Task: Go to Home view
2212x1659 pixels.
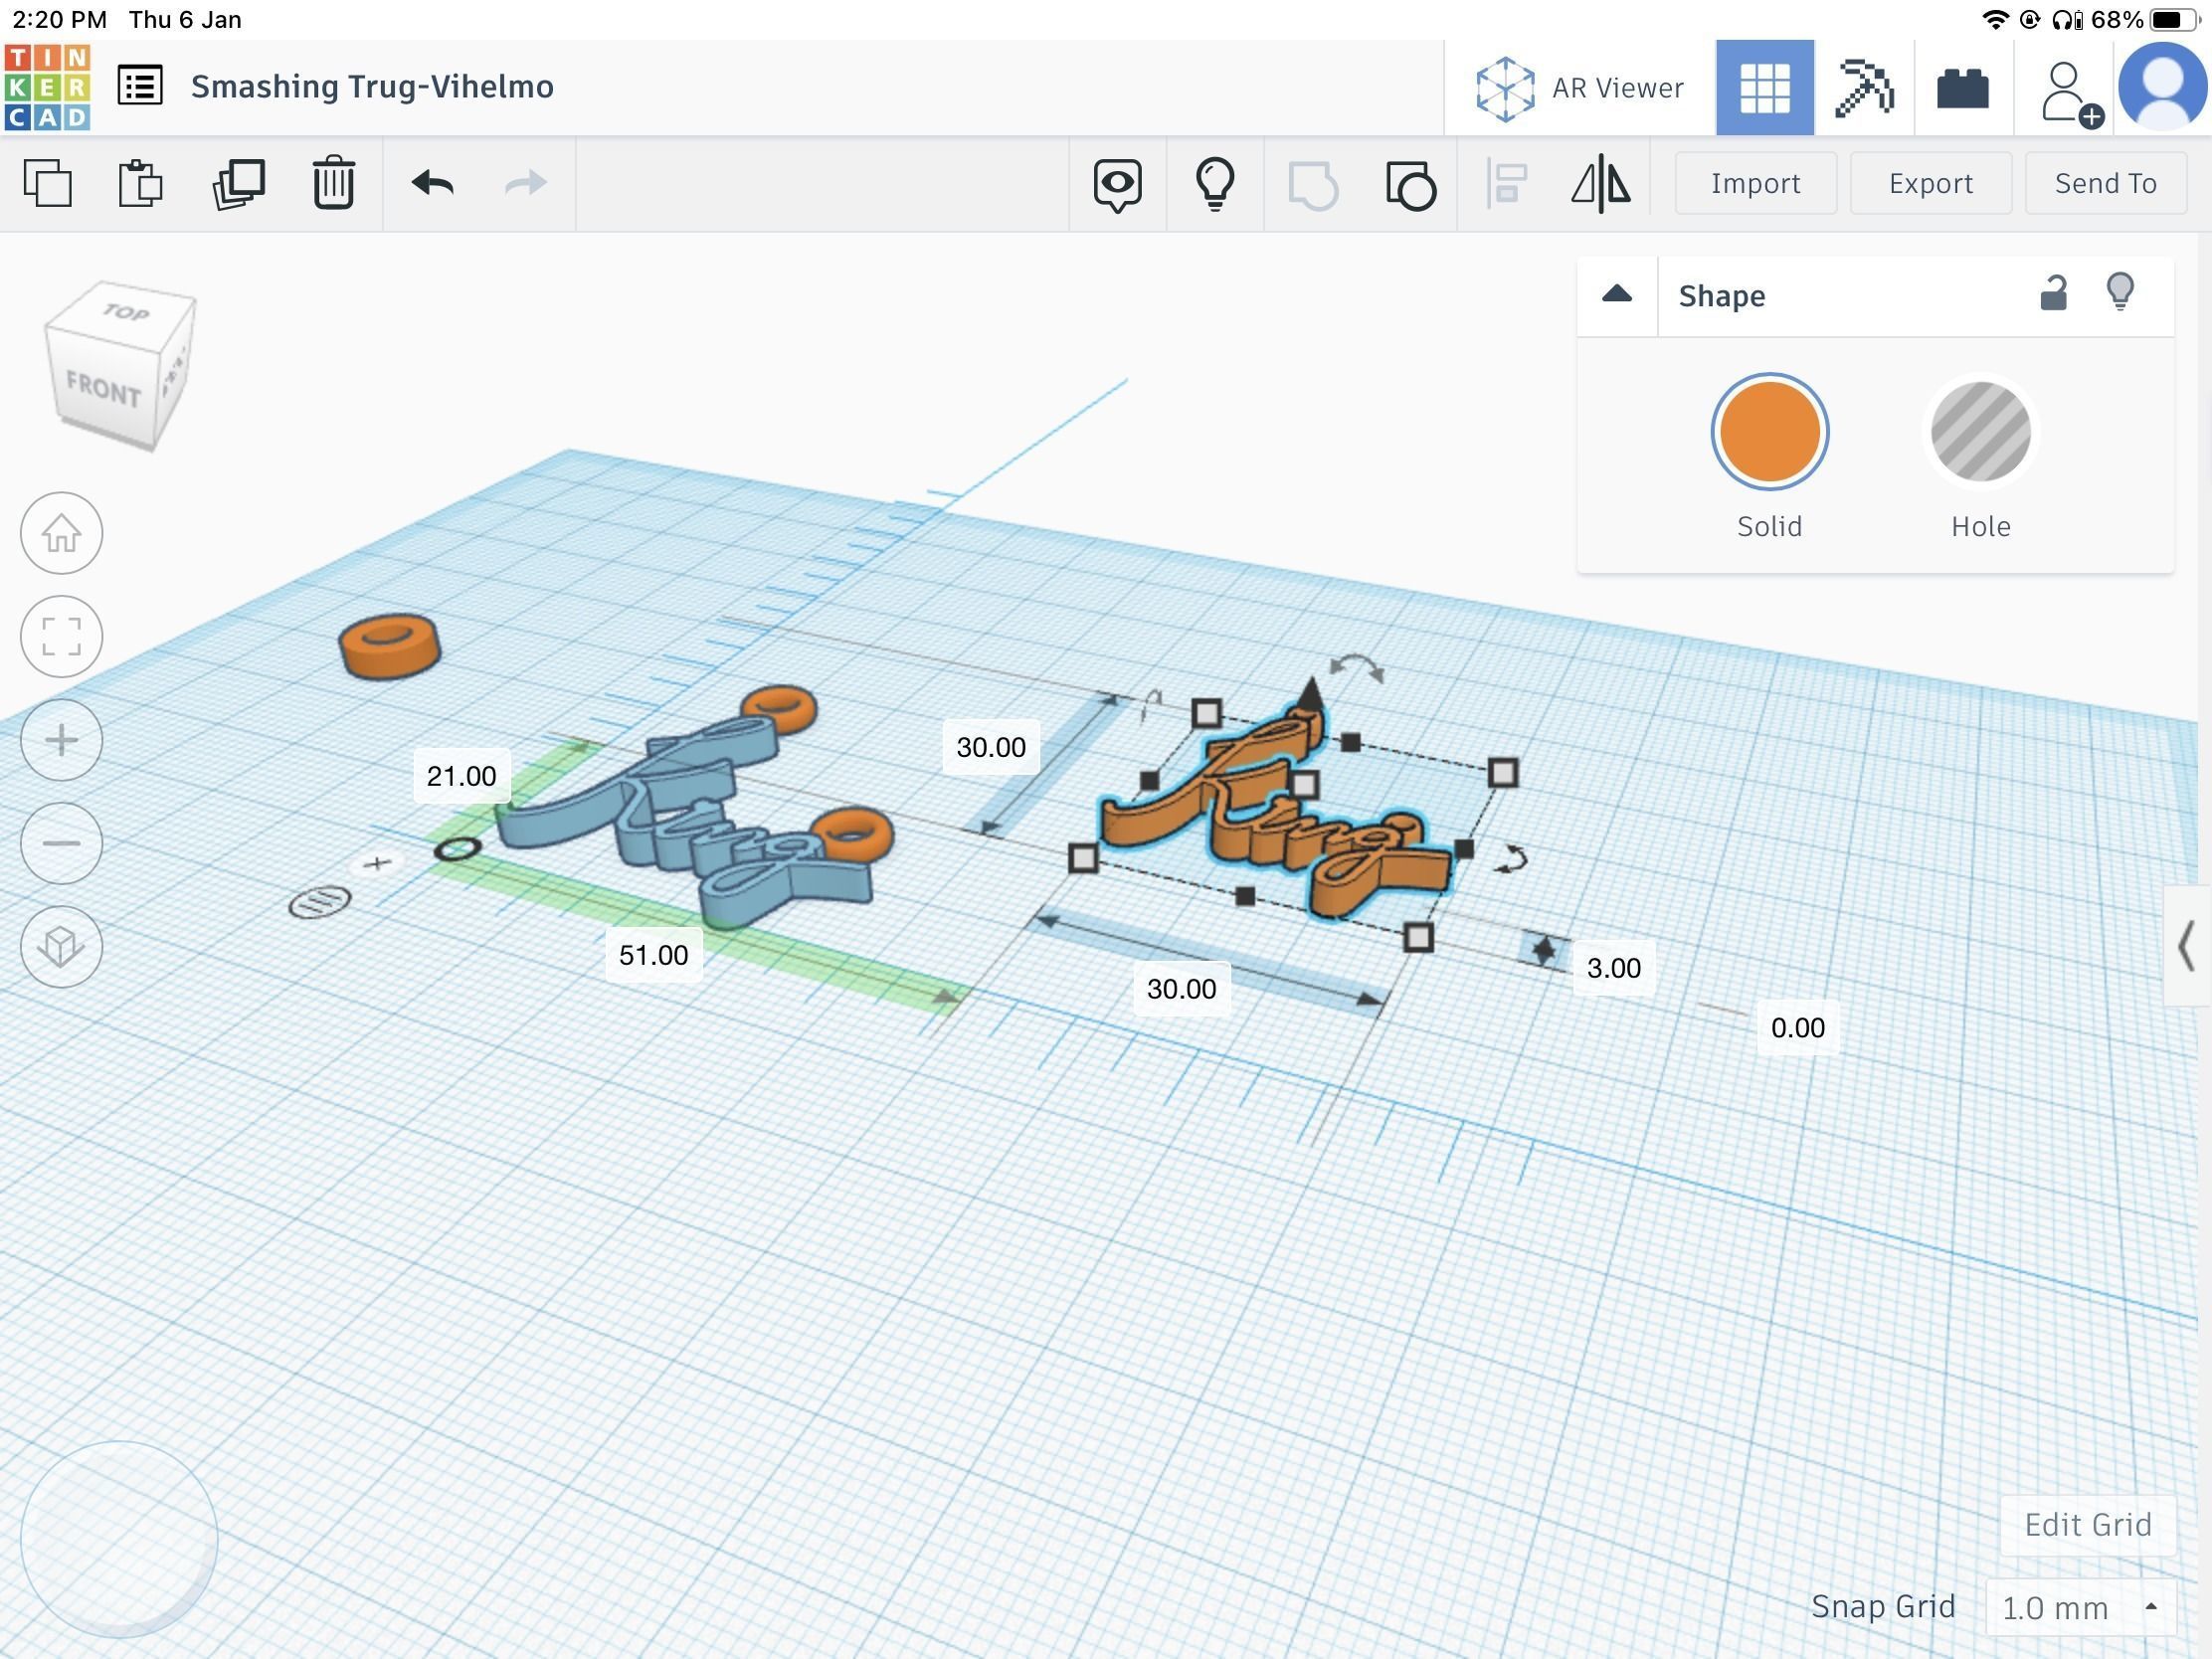Action: point(62,533)
